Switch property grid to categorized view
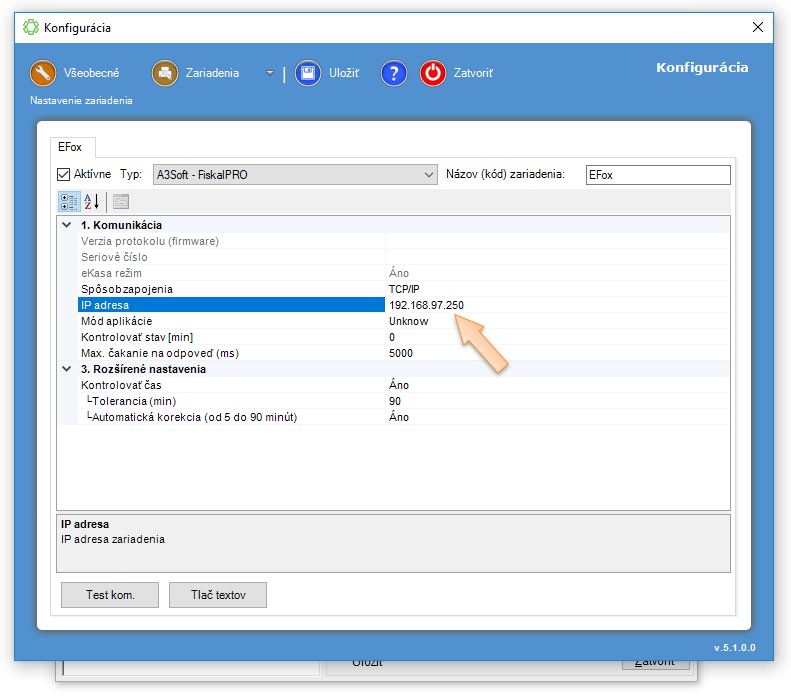791x697 pixels. pyautogui.click(x=69, y=201)
